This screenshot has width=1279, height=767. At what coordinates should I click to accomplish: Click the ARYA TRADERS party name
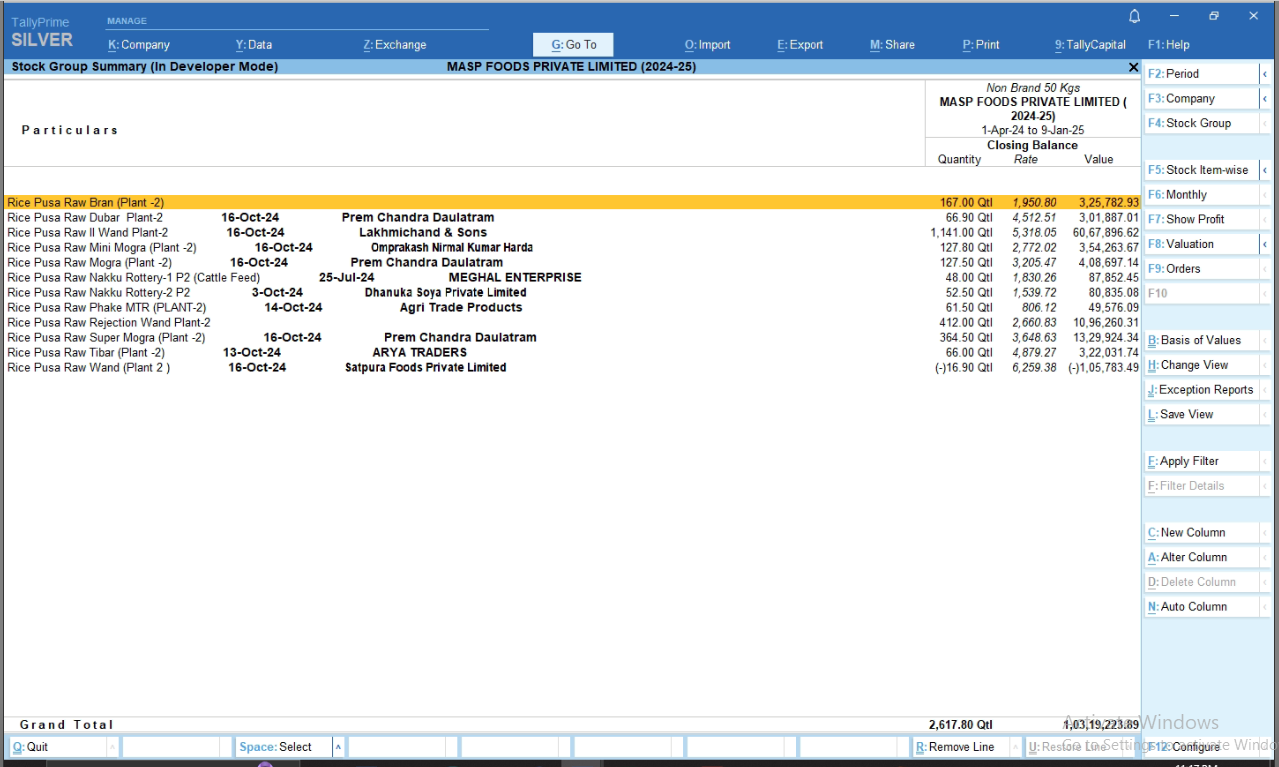coord(420,353)
